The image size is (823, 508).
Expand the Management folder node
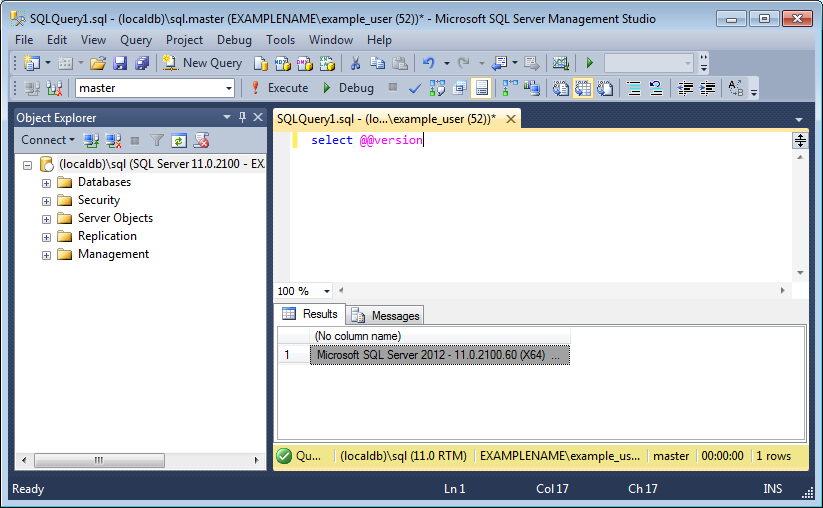pyautogui.click(x=46, y=255)
